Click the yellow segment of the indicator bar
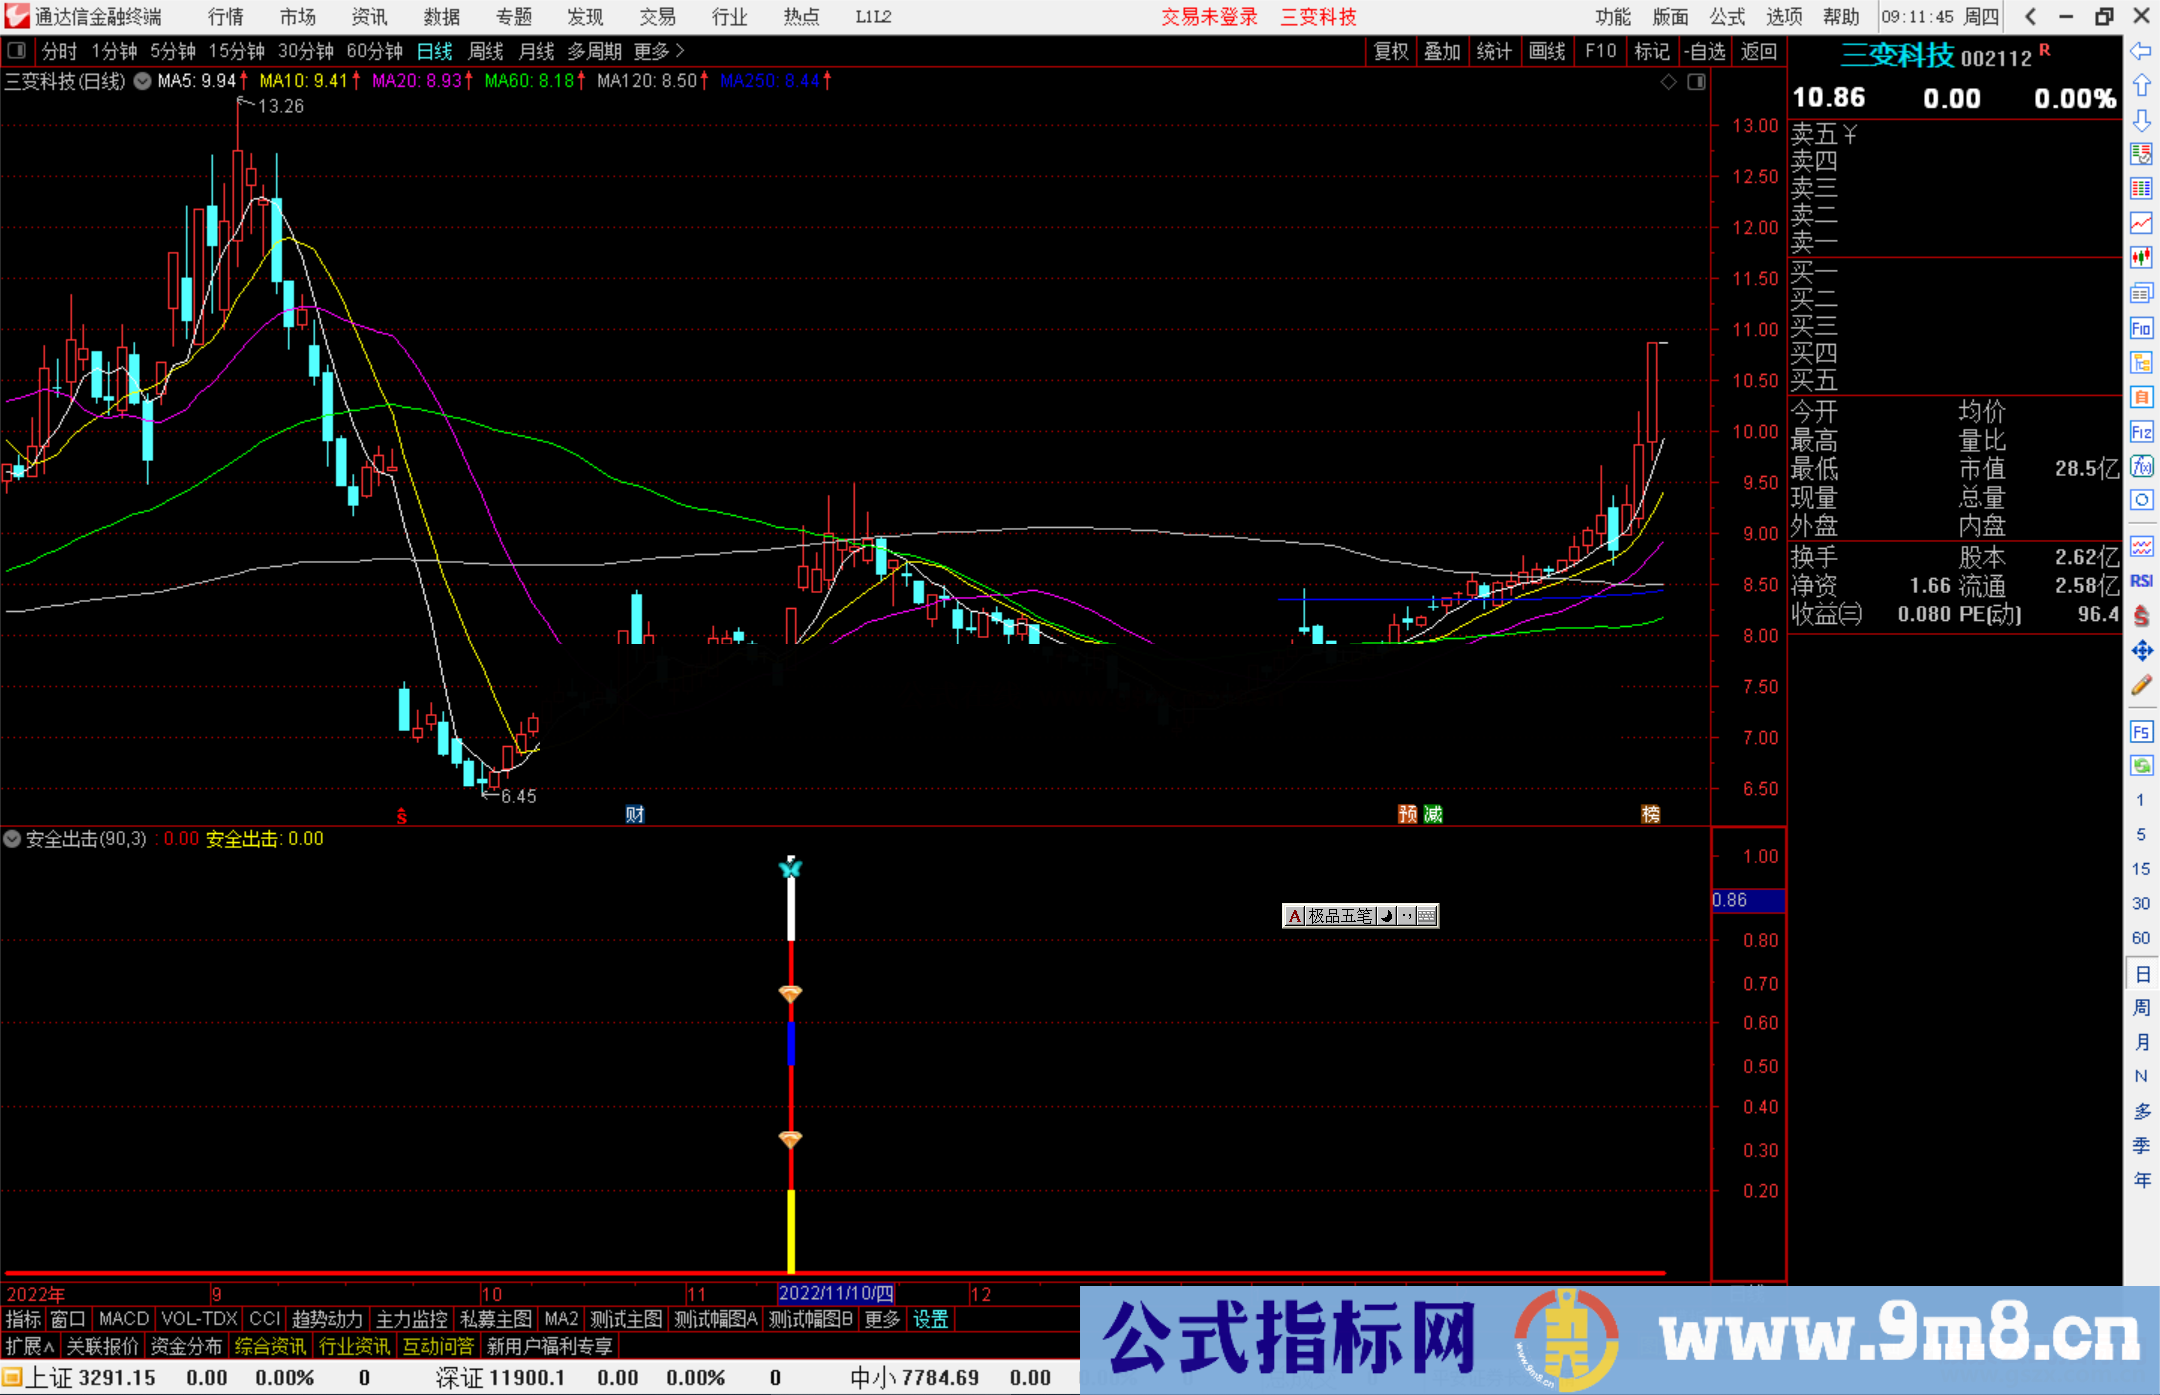 point(791,1230)
